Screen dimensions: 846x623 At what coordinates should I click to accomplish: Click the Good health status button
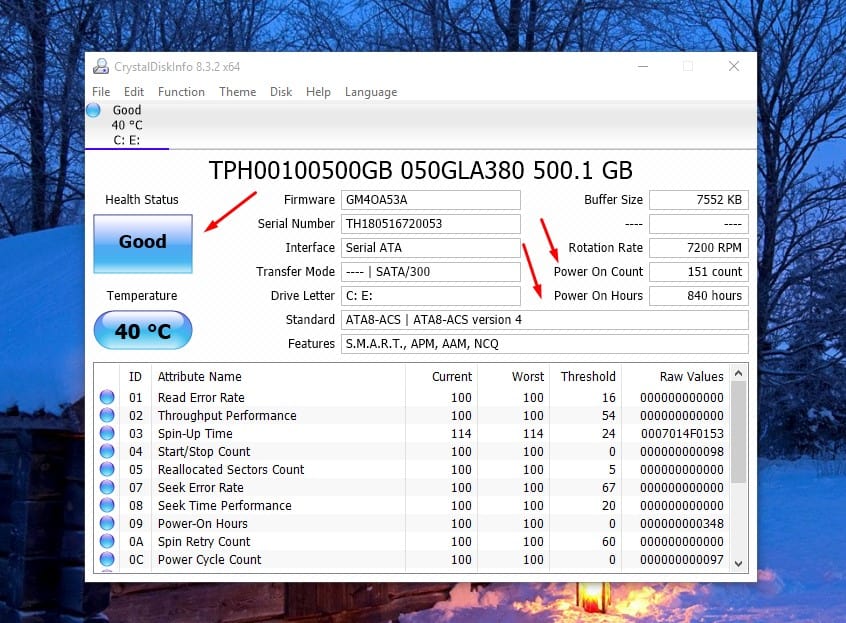pos(142,242)
